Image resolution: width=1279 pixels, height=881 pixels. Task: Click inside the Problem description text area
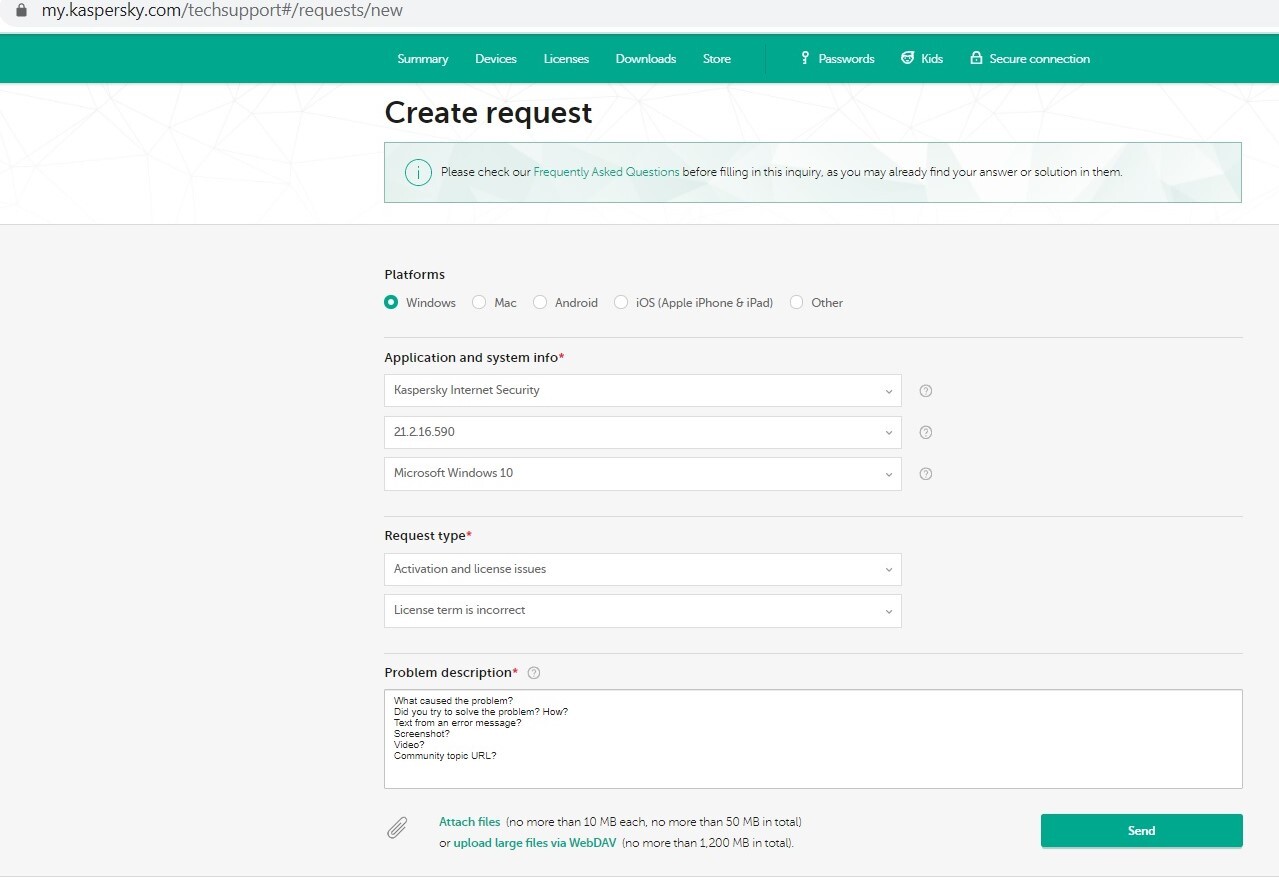click(x=813, y=739)
